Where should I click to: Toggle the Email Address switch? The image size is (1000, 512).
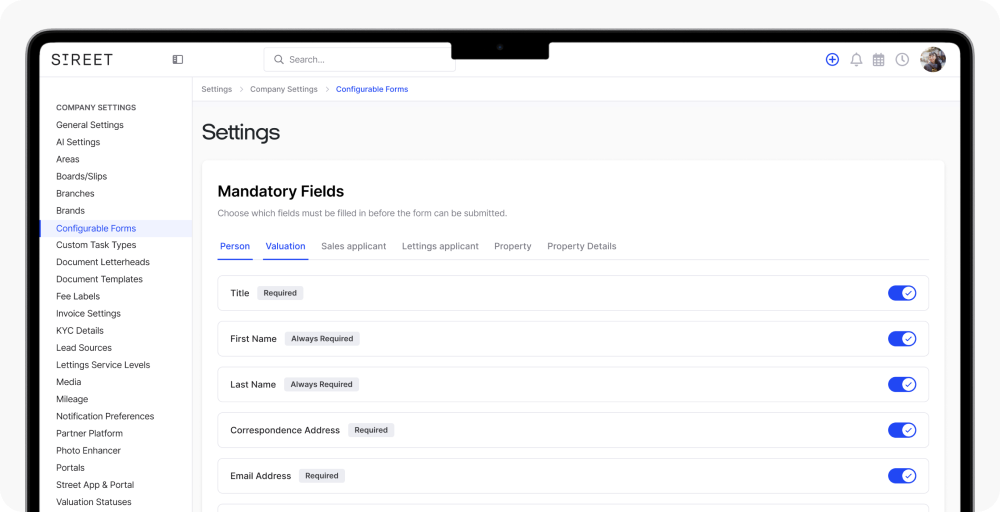902,476
